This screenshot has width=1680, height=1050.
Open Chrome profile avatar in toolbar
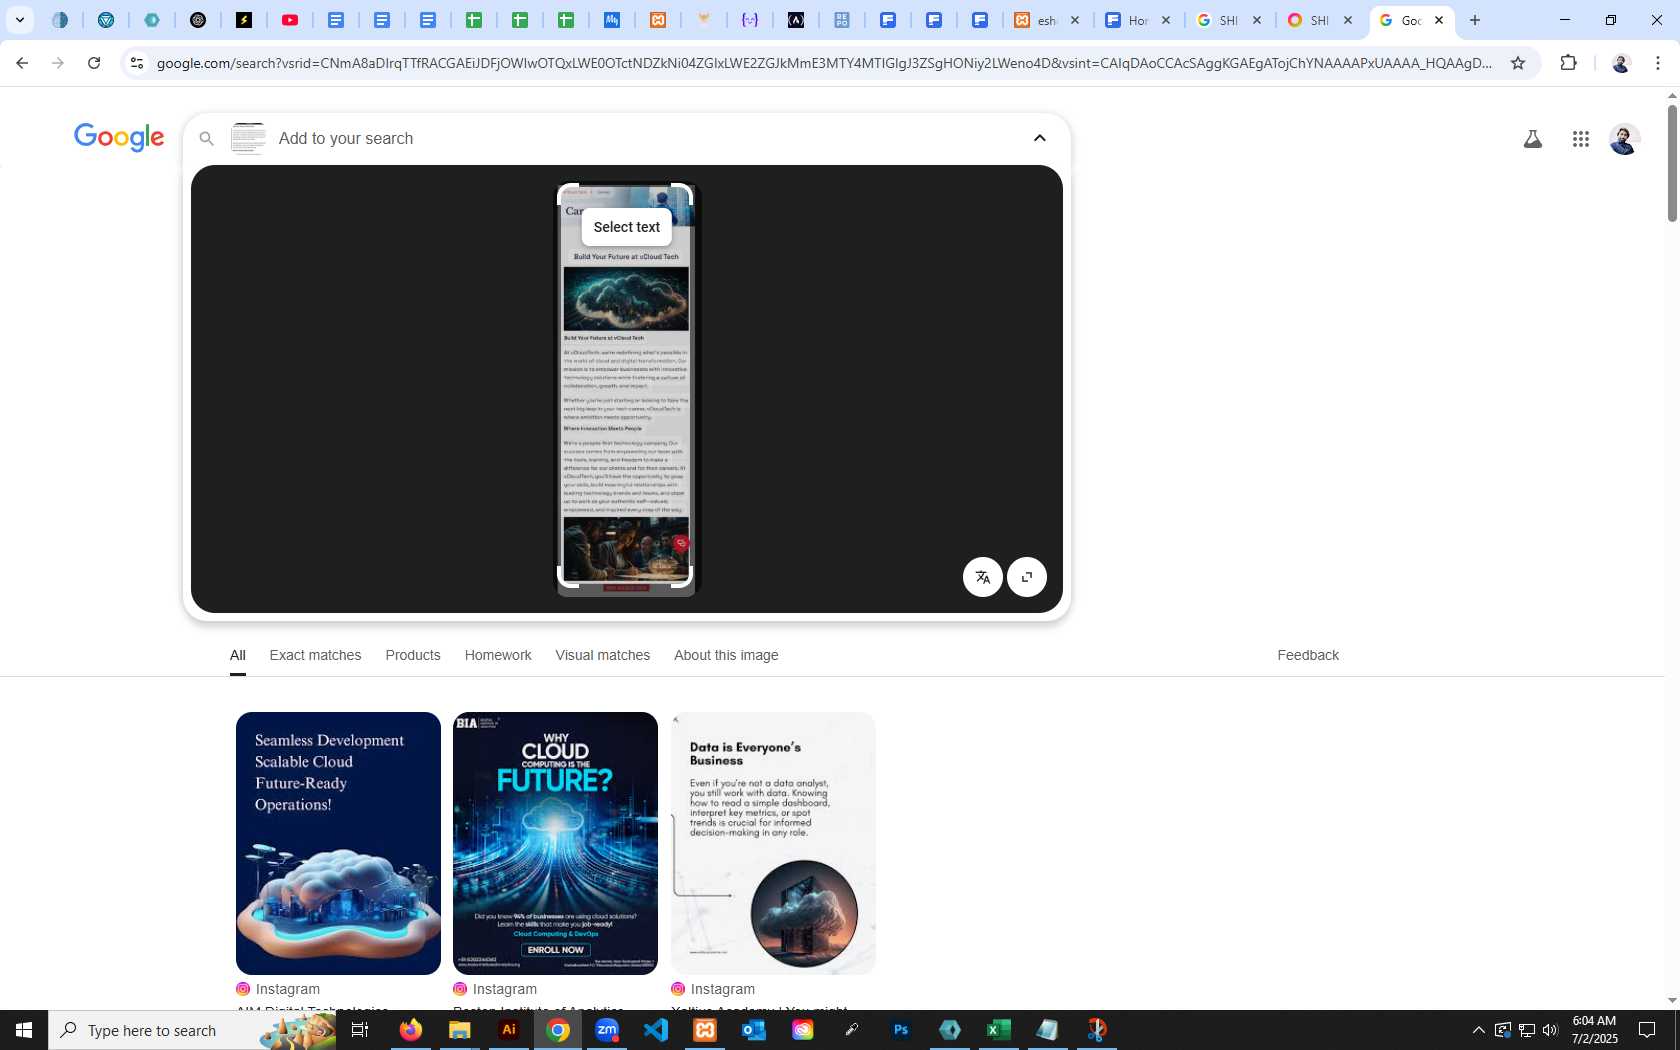tap(1621, 63)
